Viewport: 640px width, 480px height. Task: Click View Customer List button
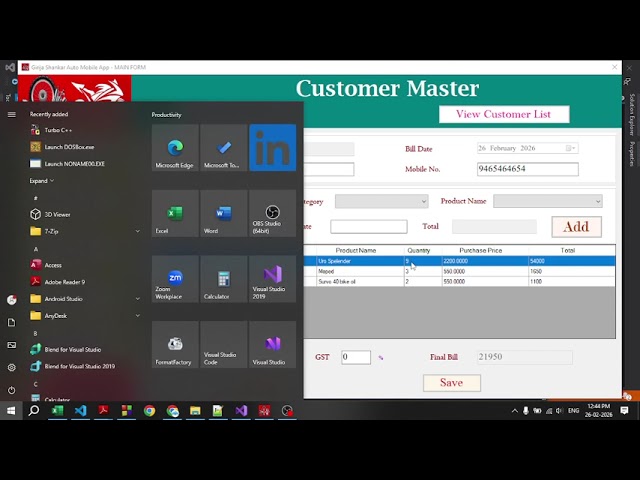pyautogui.click(x=504, y=114)
